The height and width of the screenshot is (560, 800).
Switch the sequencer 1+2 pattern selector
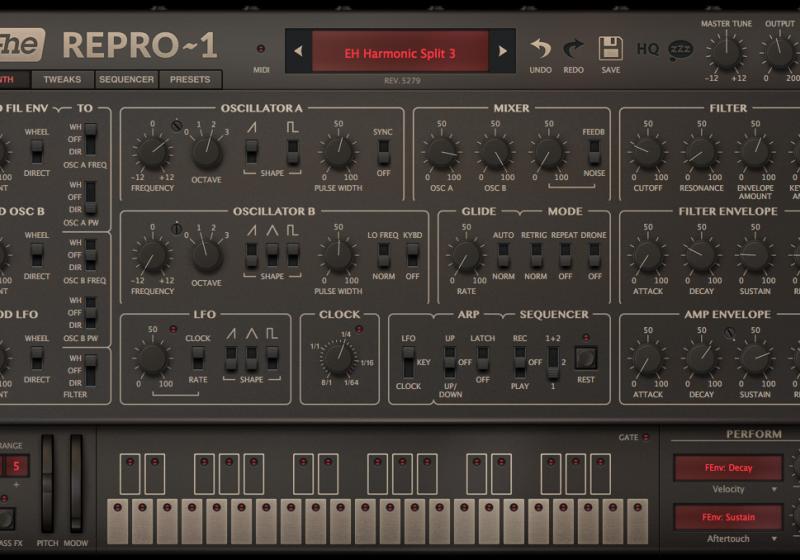coord(553,363)
